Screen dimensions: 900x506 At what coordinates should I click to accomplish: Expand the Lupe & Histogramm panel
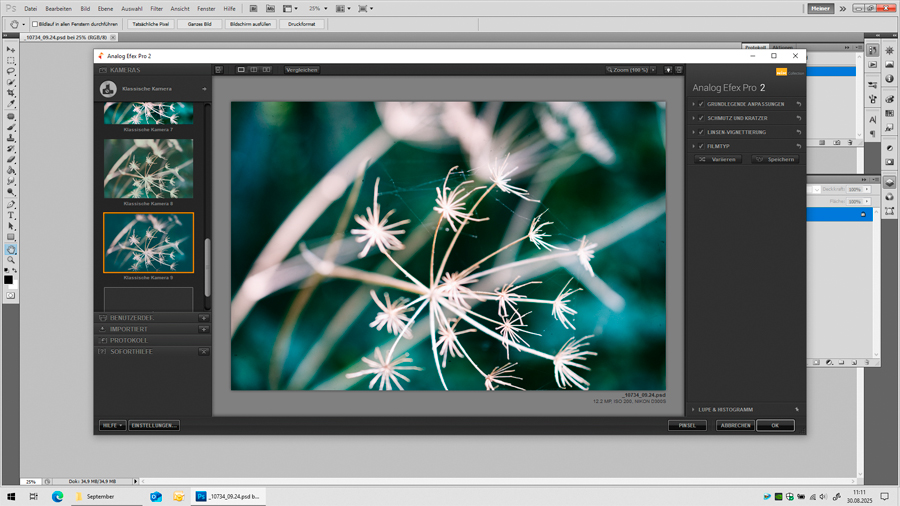[694, 409]
